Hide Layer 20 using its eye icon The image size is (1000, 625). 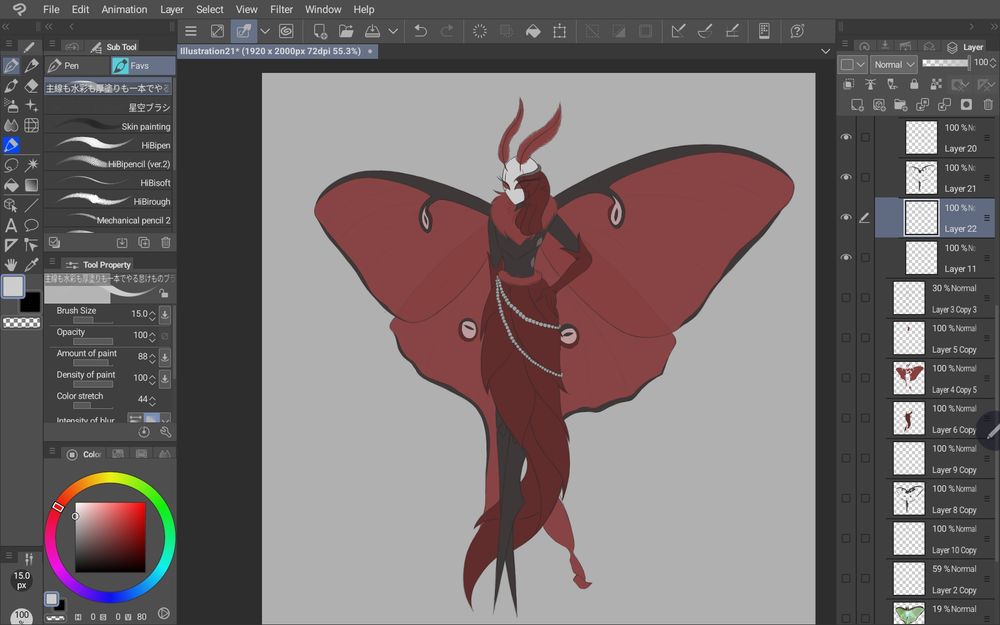(846, 137)
